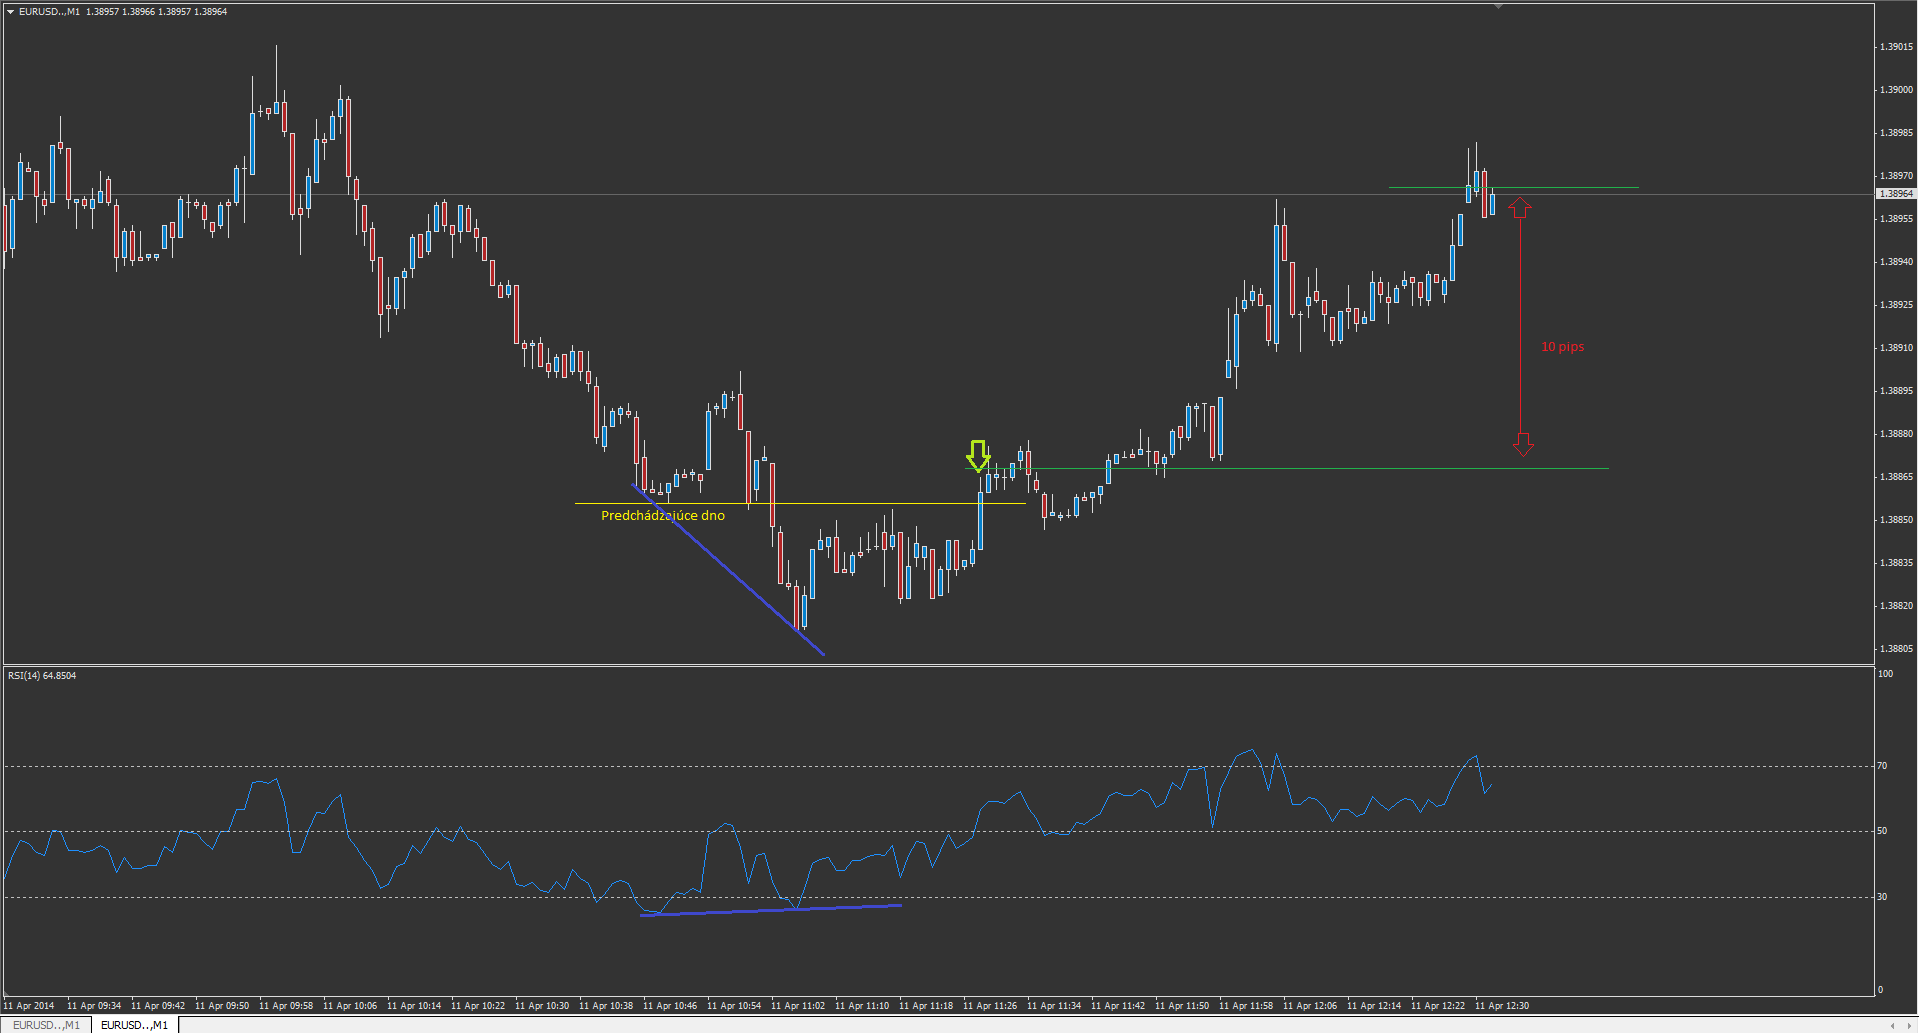Screen dimensions: 1919x1033
Task: Click the 1.38880 price axis label
Action: 1897,434
